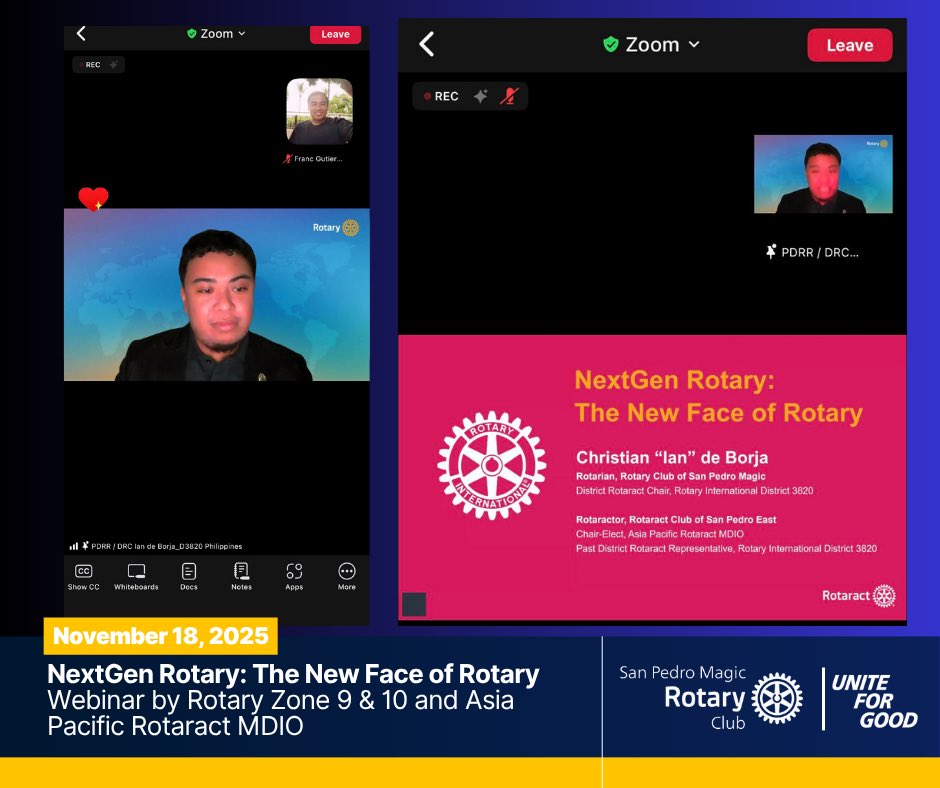Select main speaker video on left screen
The image size is (940, 788).
tap(217, 294)
